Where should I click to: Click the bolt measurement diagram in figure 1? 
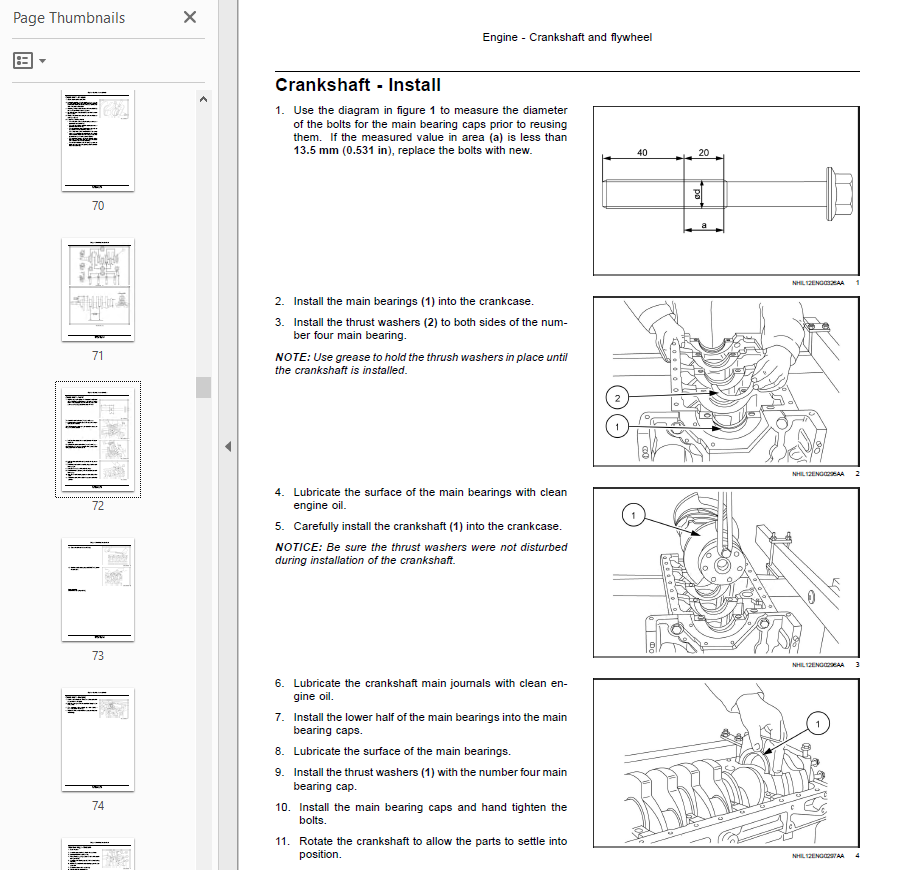coord(726,191)
